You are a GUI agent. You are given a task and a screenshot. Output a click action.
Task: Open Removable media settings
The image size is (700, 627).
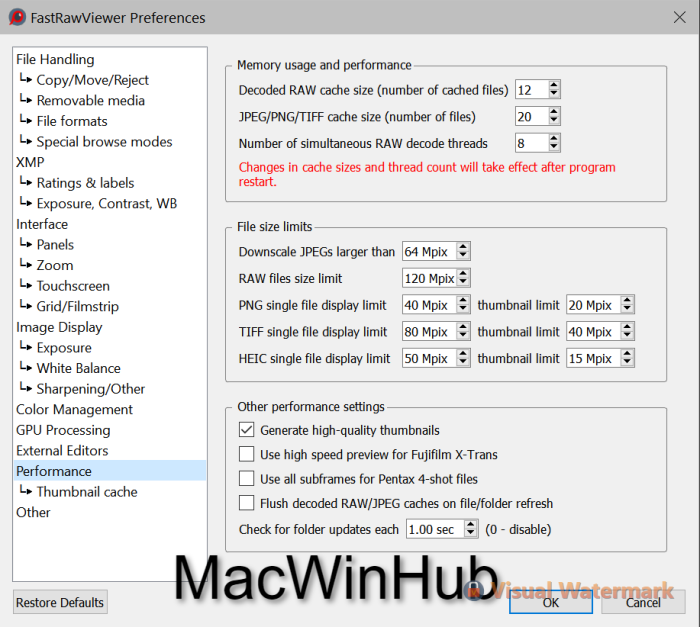pos(91,100)
